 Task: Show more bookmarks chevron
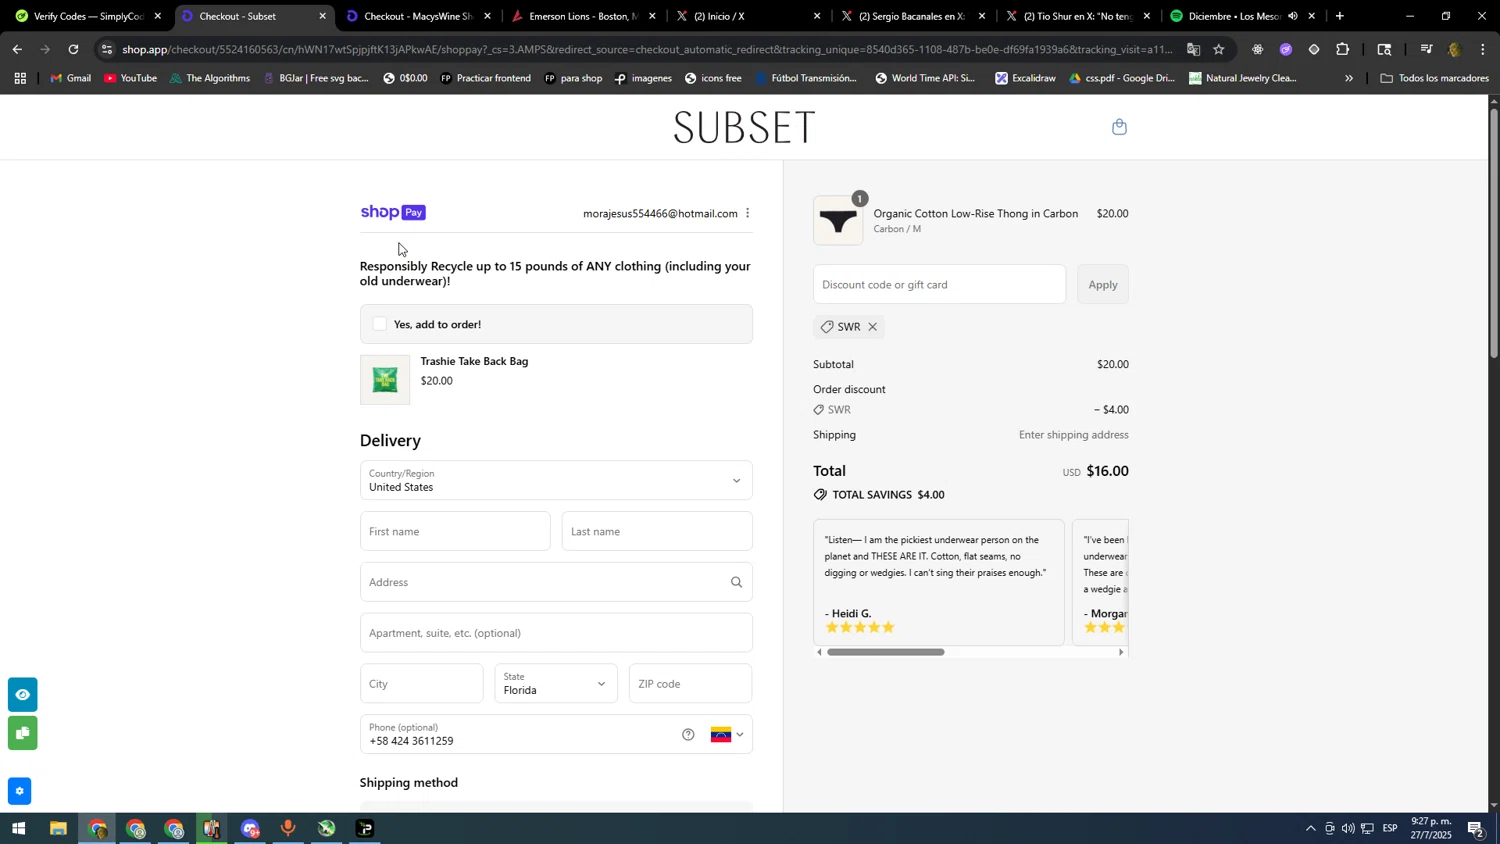click(1349, 78)
